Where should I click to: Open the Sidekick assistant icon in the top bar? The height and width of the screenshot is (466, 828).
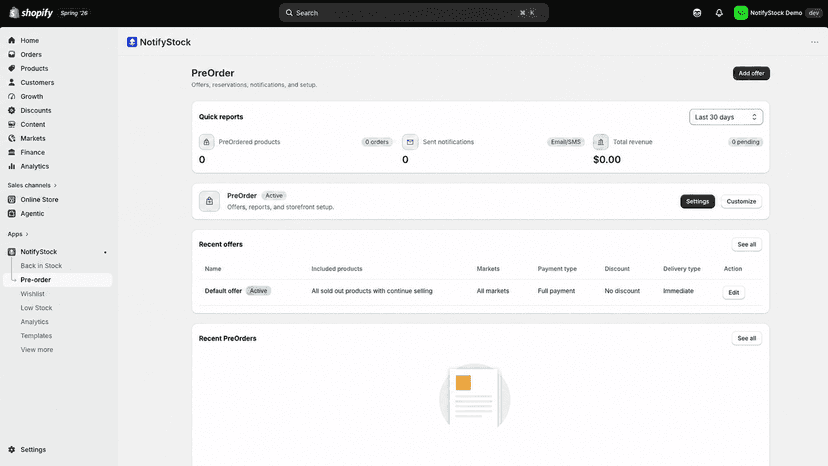click(697, 13)
